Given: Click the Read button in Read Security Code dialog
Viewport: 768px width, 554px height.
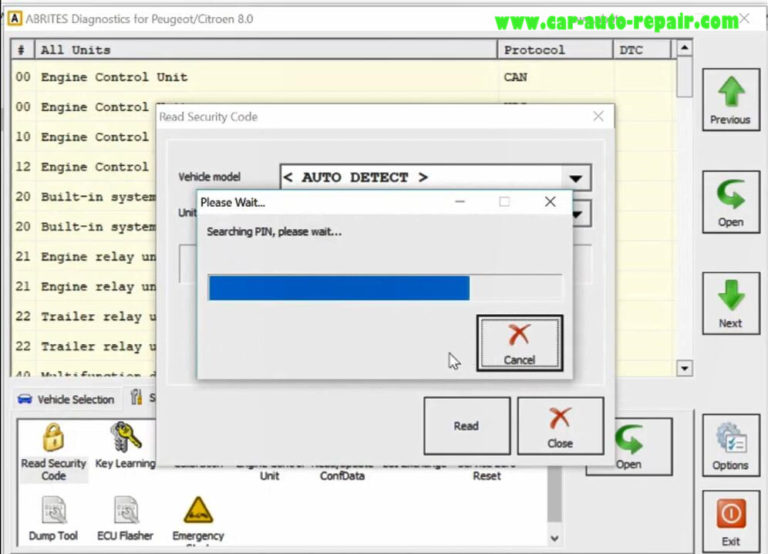Looking at the screenshot, I should coord(467,426).
